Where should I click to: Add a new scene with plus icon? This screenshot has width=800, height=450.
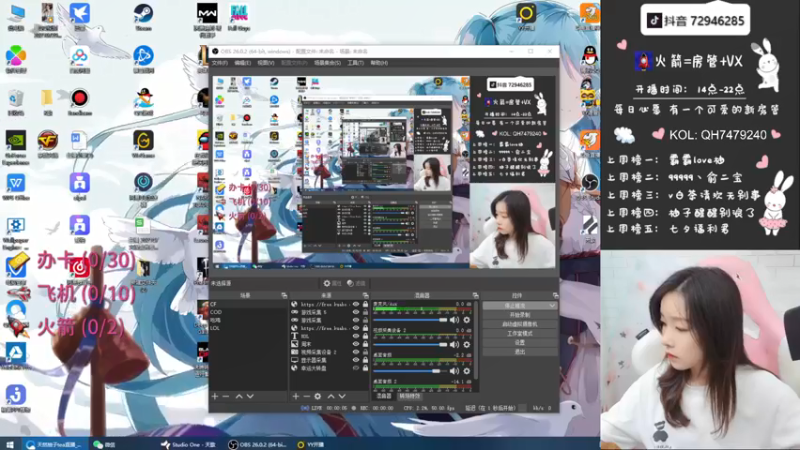tap(215, 396)
